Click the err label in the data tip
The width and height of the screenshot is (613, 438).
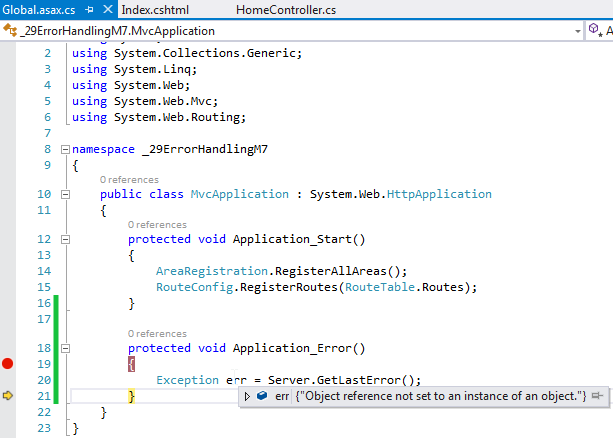tap(282, 396)
